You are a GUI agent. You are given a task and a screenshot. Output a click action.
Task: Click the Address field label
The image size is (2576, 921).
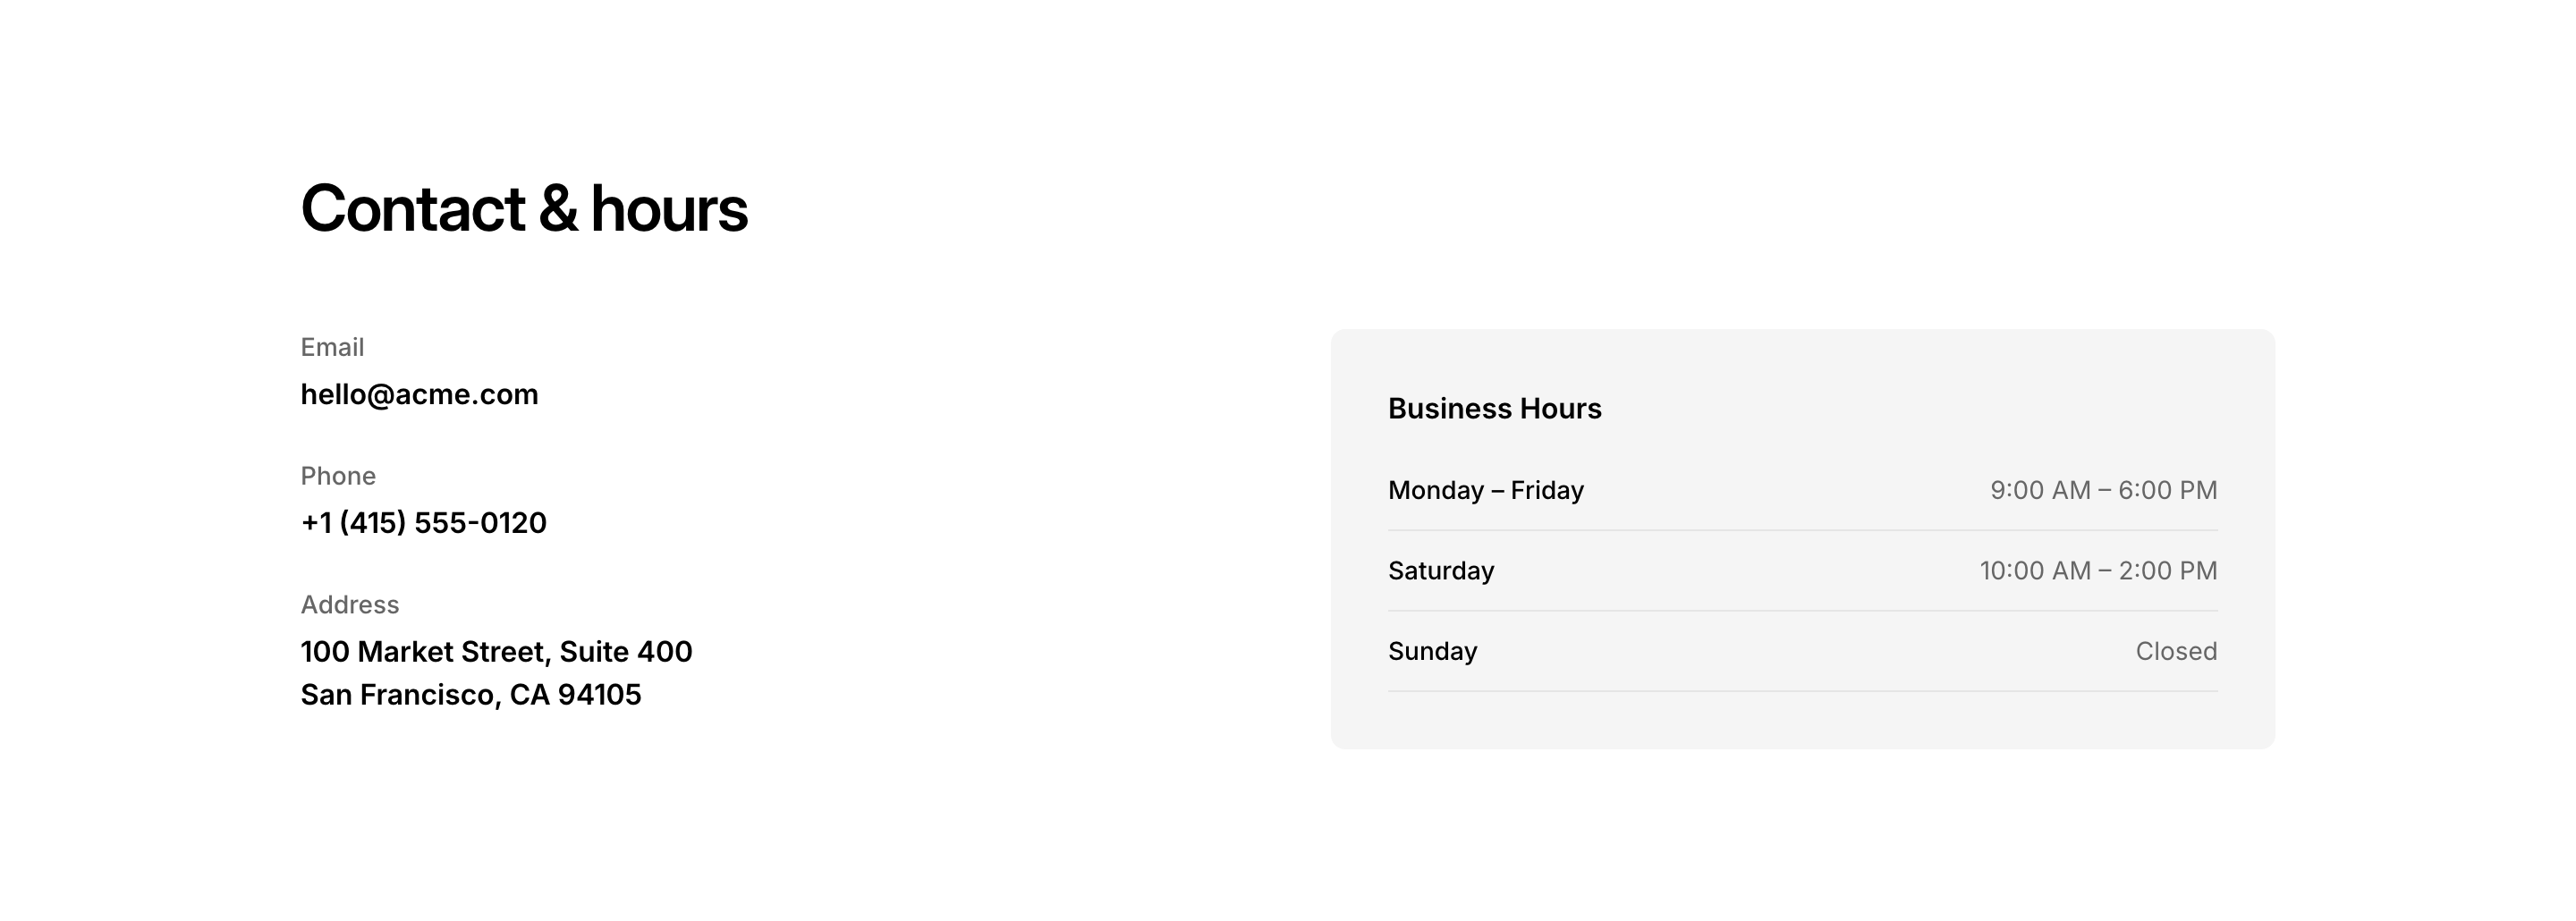click(x=350, y=605)
